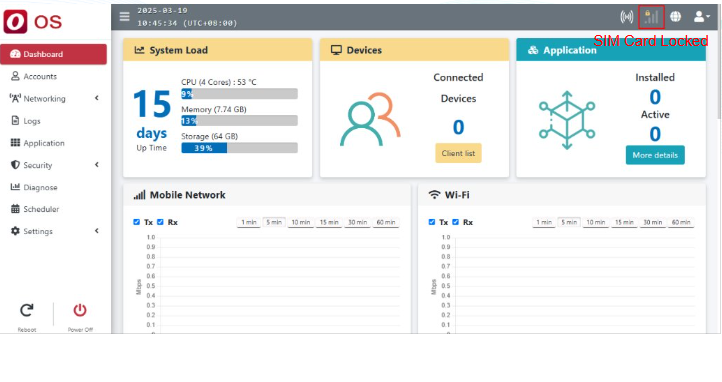Click the Memory usage progress bar
This screenshot has height=382, width=722.
pyautogui.click(x=239, y=121)
